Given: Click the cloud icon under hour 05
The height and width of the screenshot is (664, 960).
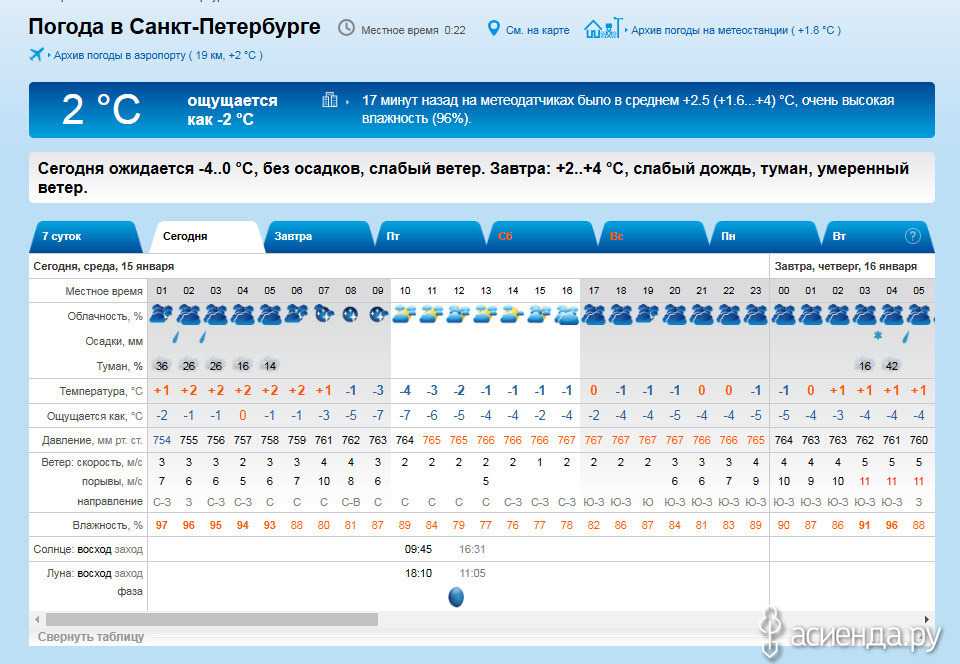Looking at the screenshot, I should point(270,315).
